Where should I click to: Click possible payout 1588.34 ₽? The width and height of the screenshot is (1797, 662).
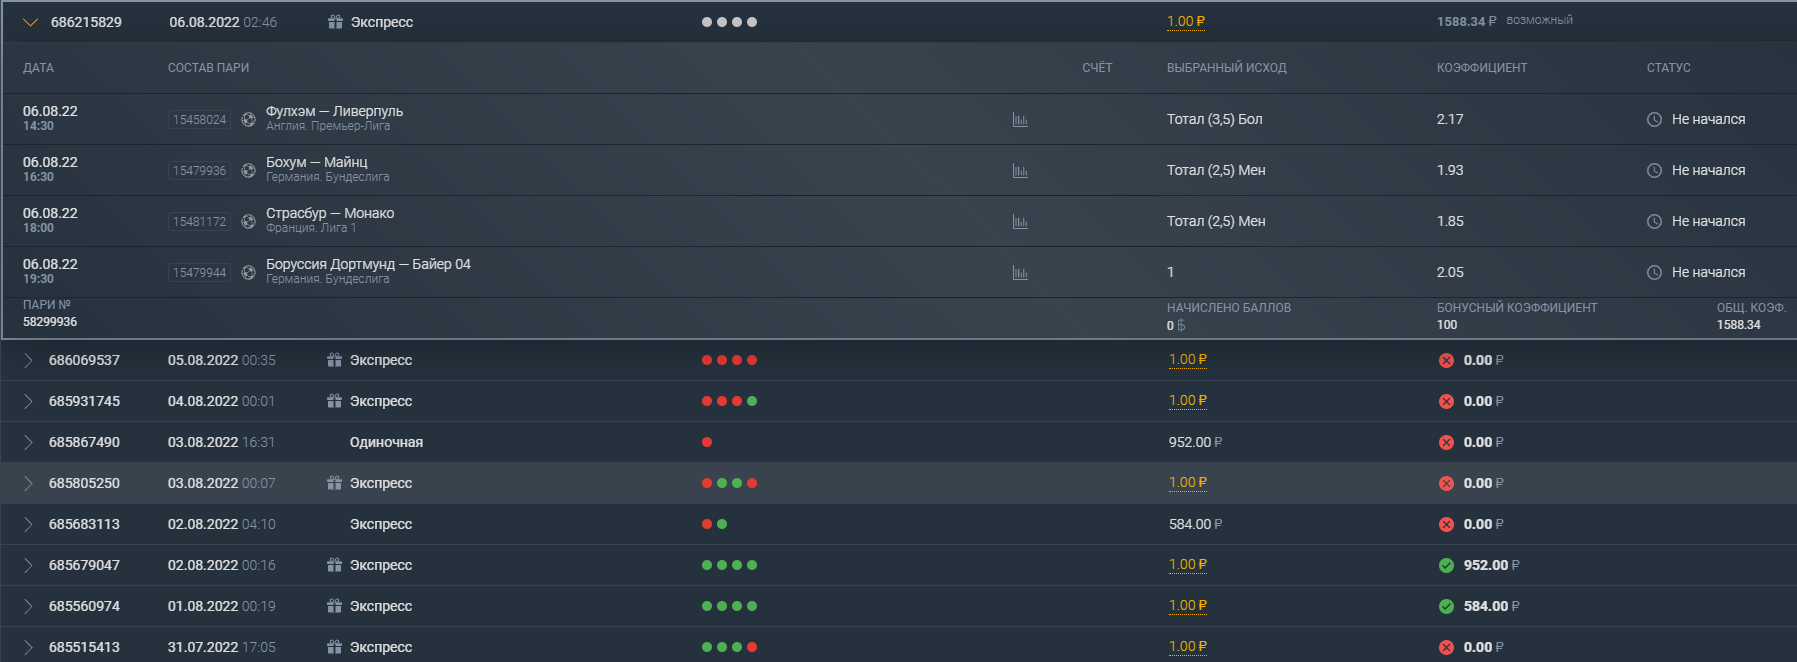tap(1467, 21)
